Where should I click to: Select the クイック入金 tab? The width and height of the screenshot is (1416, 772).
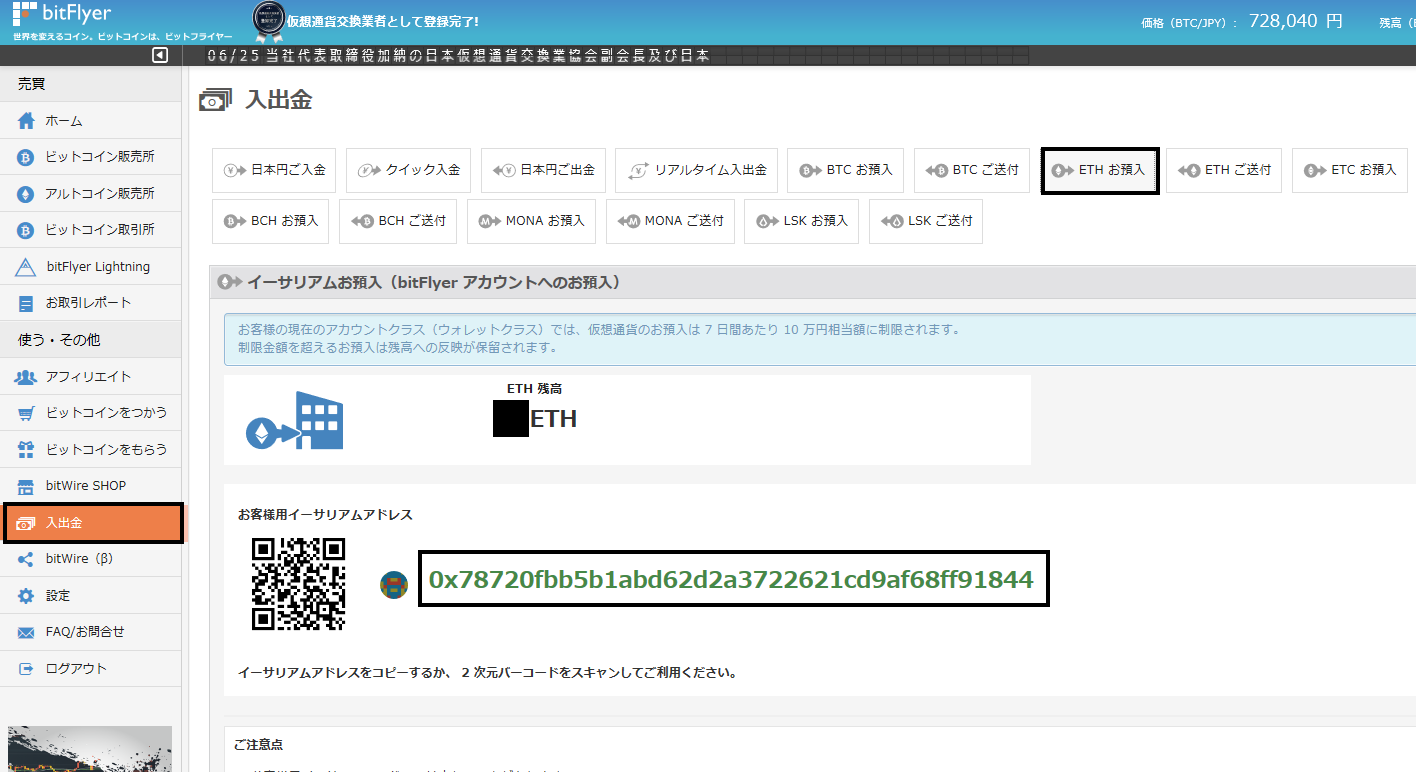click(408, 170)
